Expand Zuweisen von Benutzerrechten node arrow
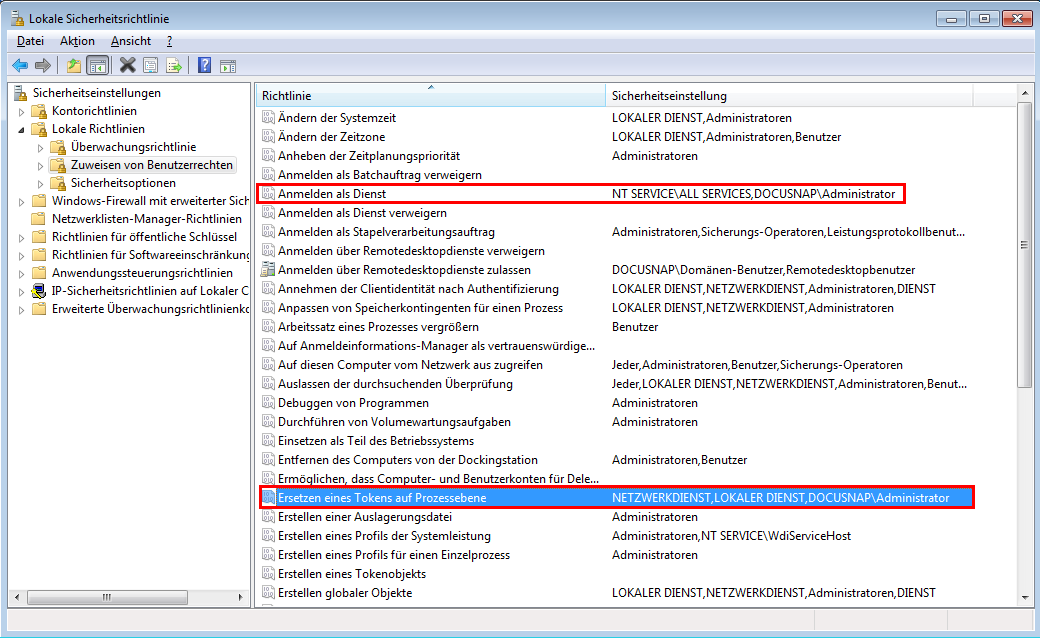The width and height of the screenshot is (1040, 638). (40, 165)
